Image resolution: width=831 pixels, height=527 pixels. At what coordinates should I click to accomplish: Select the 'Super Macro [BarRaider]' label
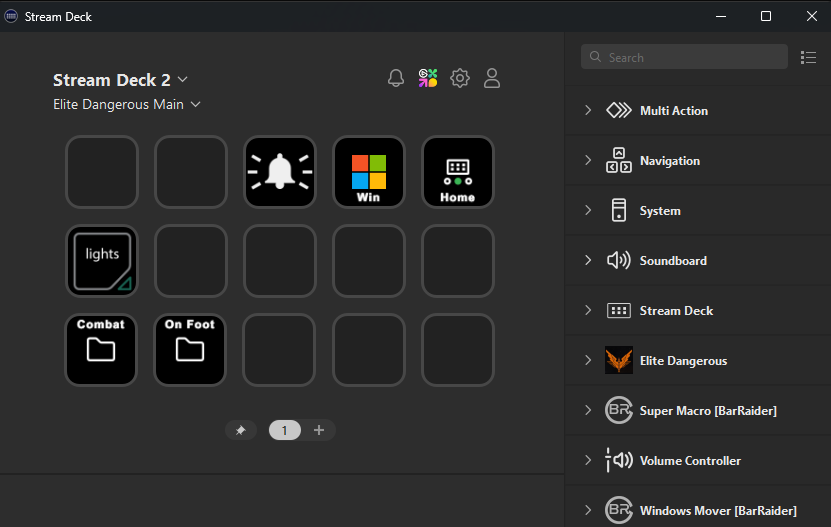708,410
